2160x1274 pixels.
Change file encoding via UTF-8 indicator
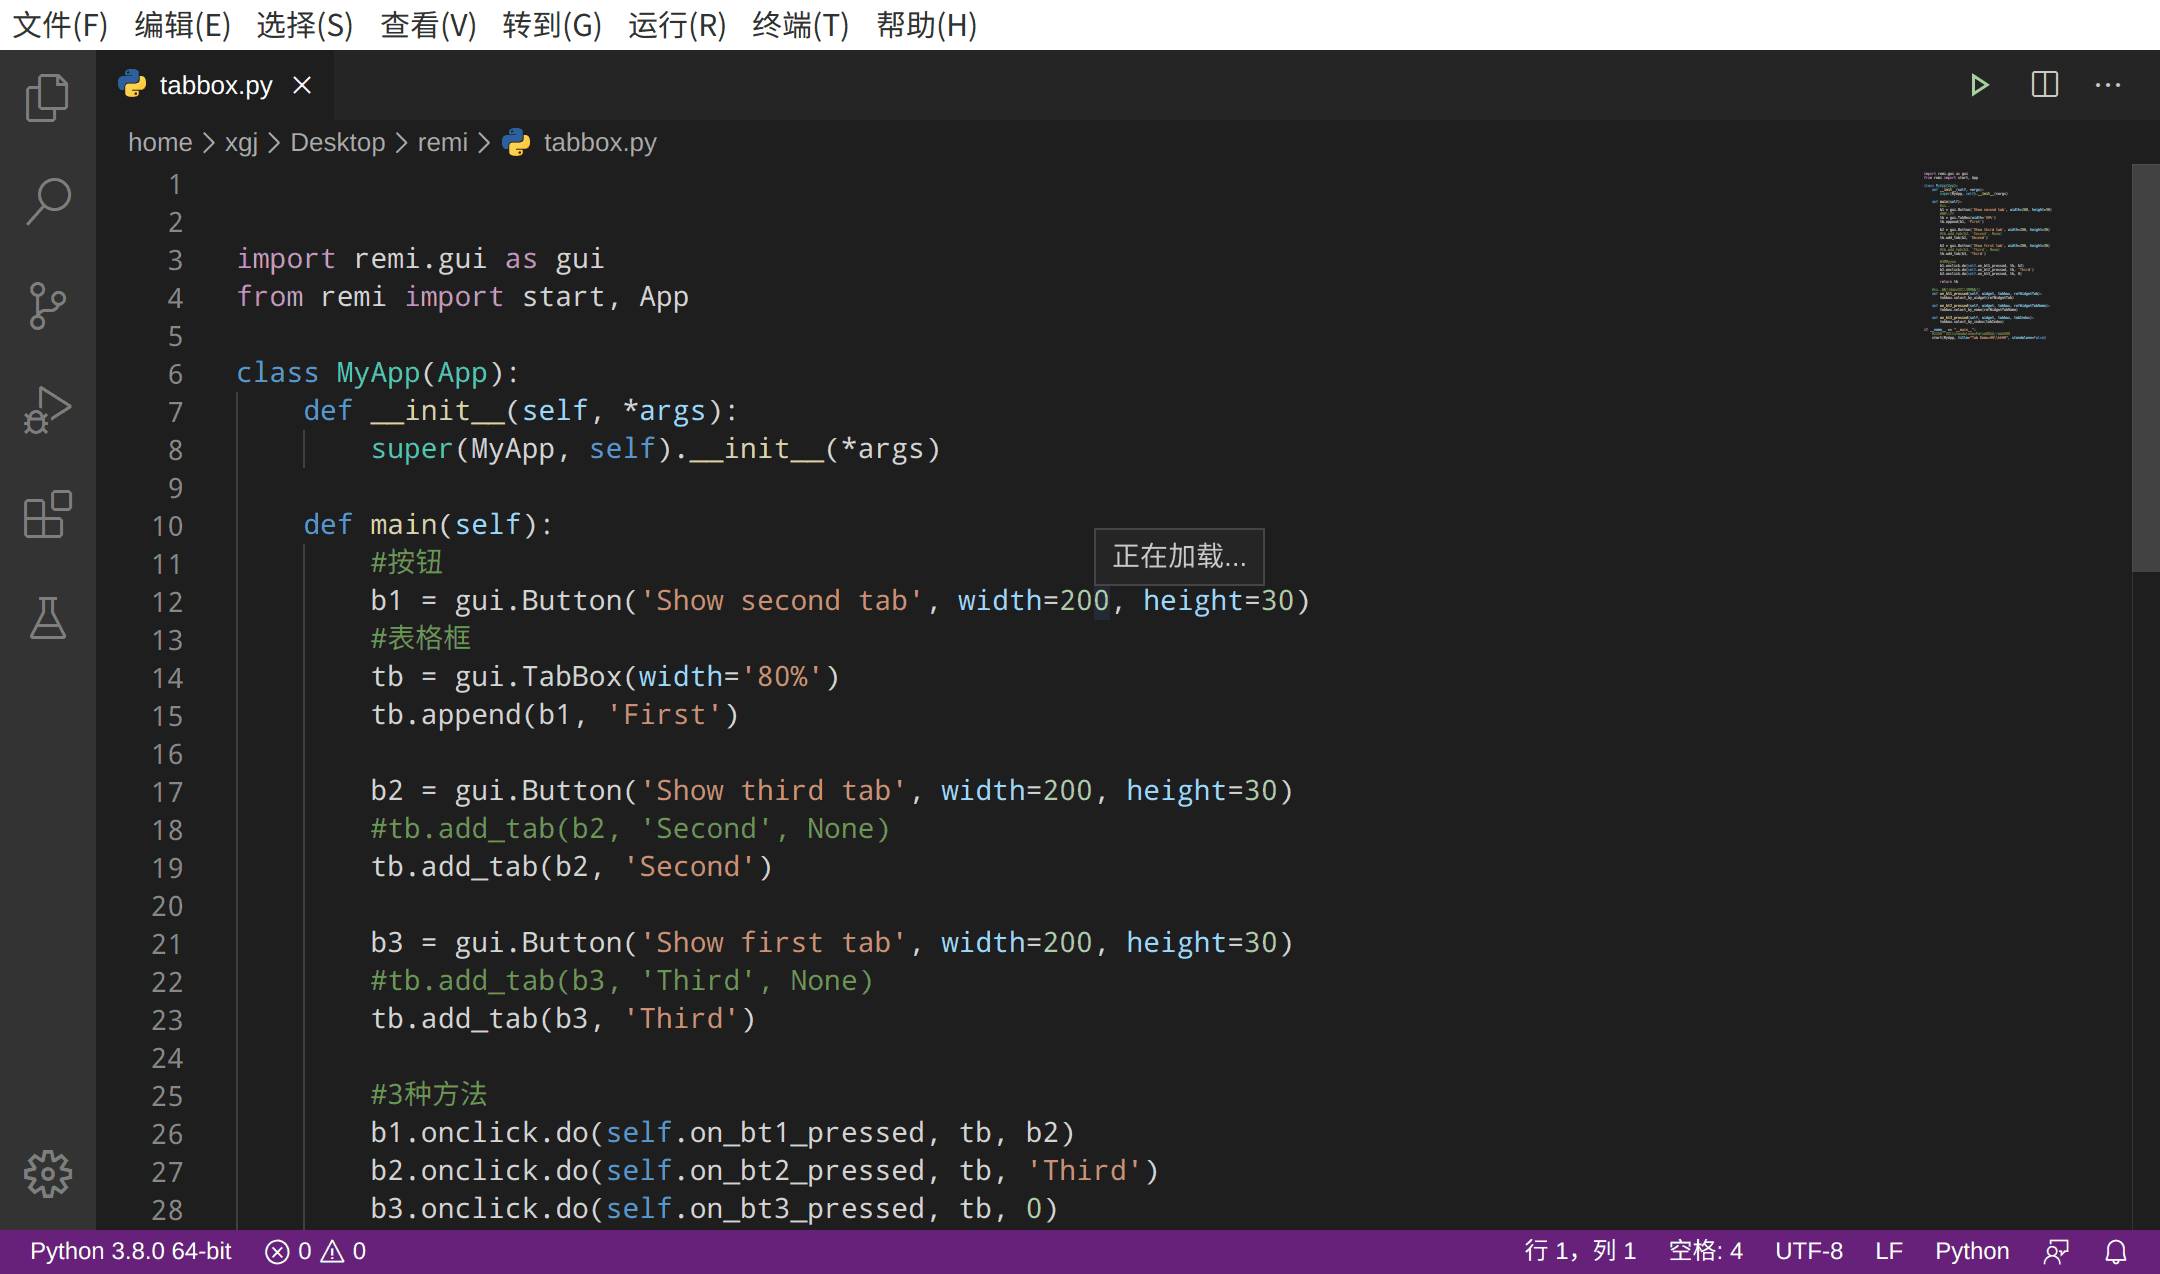1809,1250
